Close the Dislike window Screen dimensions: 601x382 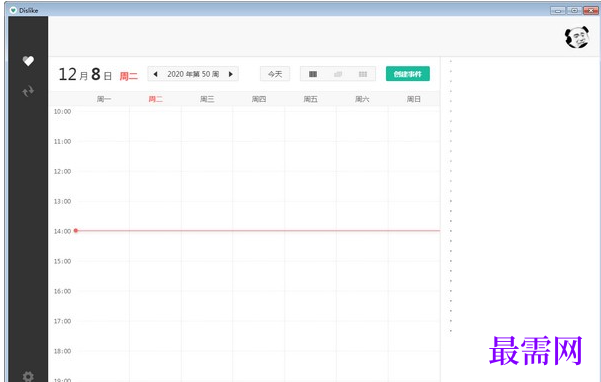[x=591, y=11]
